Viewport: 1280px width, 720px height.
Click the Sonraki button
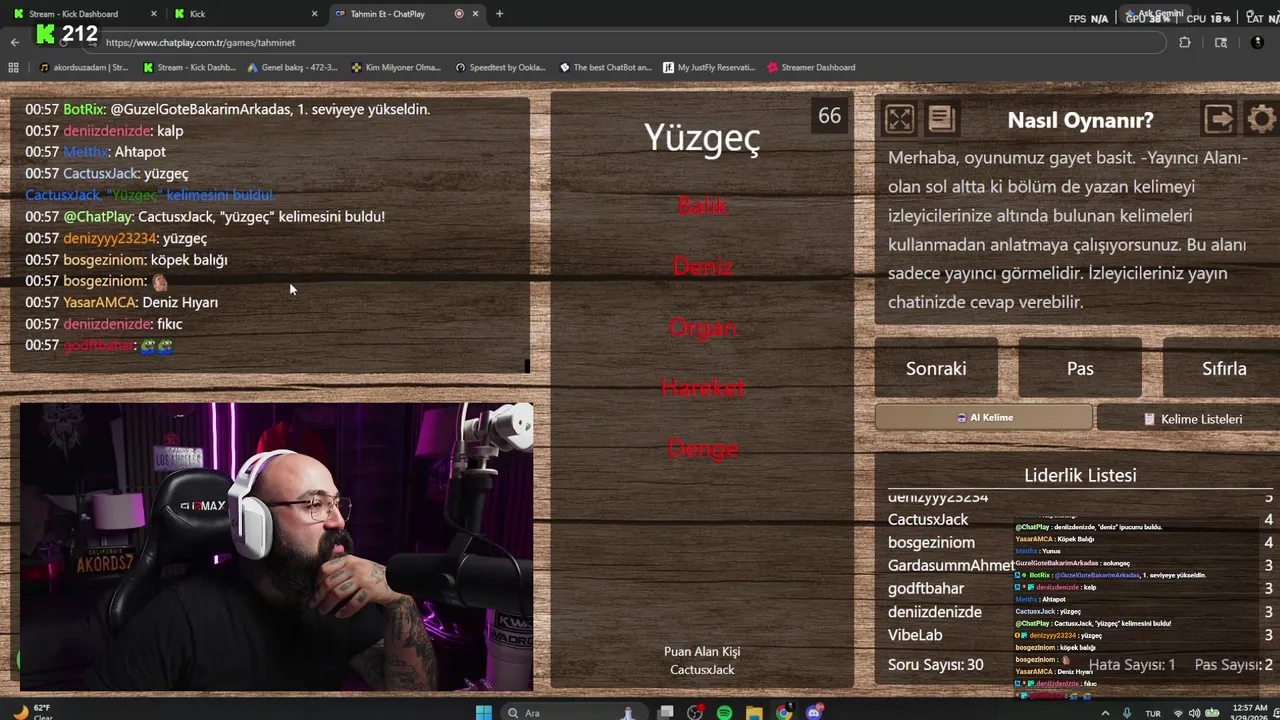(936, 368)
